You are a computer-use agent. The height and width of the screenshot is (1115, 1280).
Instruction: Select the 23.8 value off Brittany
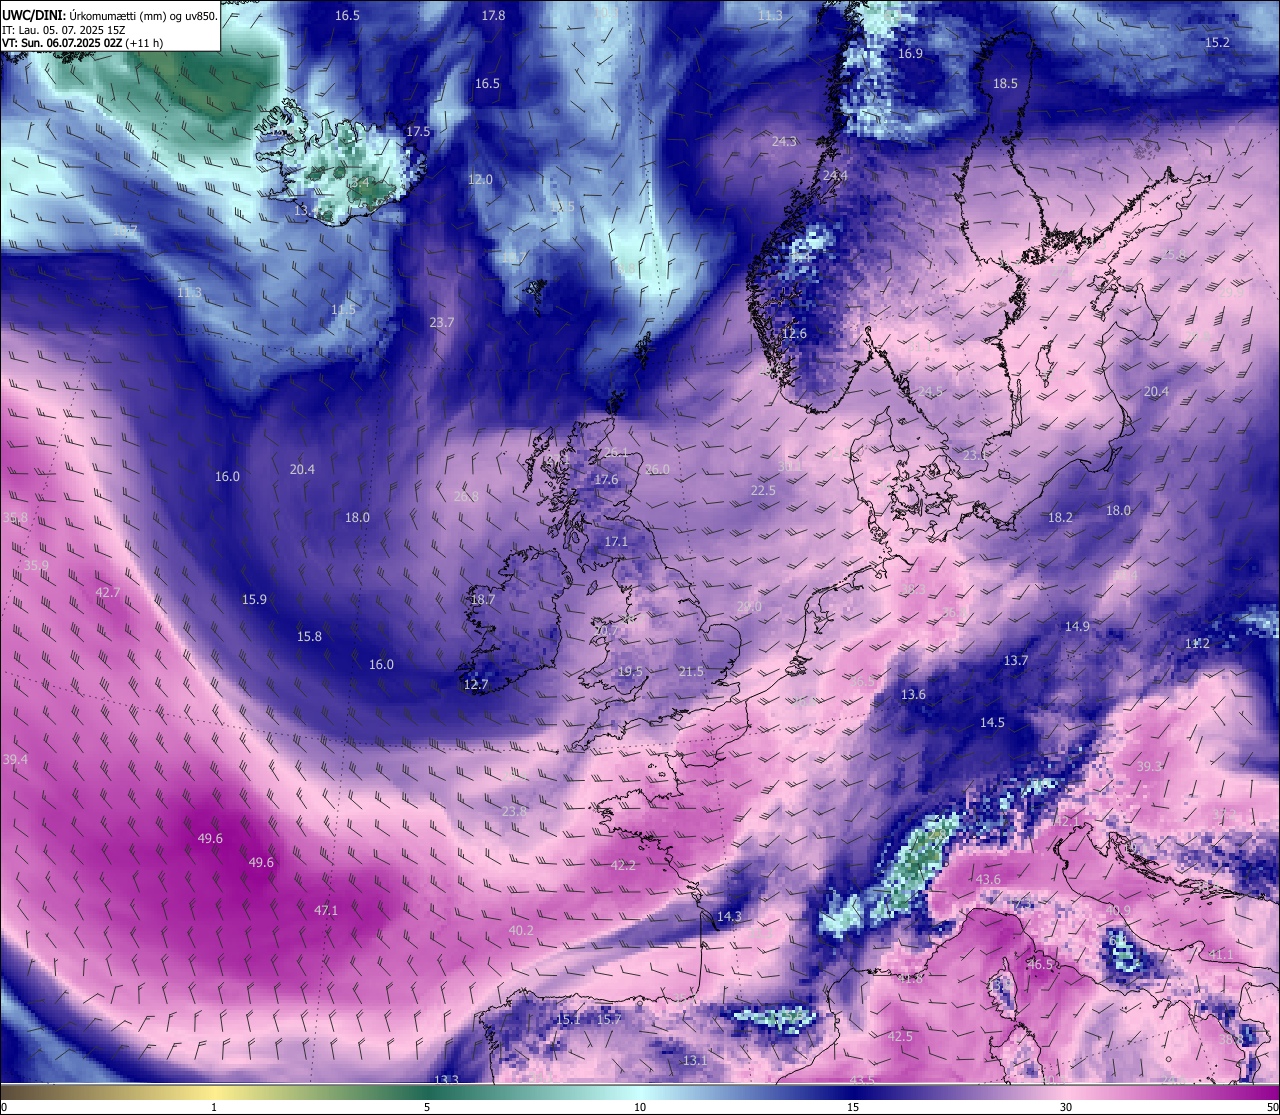point(514,812)
